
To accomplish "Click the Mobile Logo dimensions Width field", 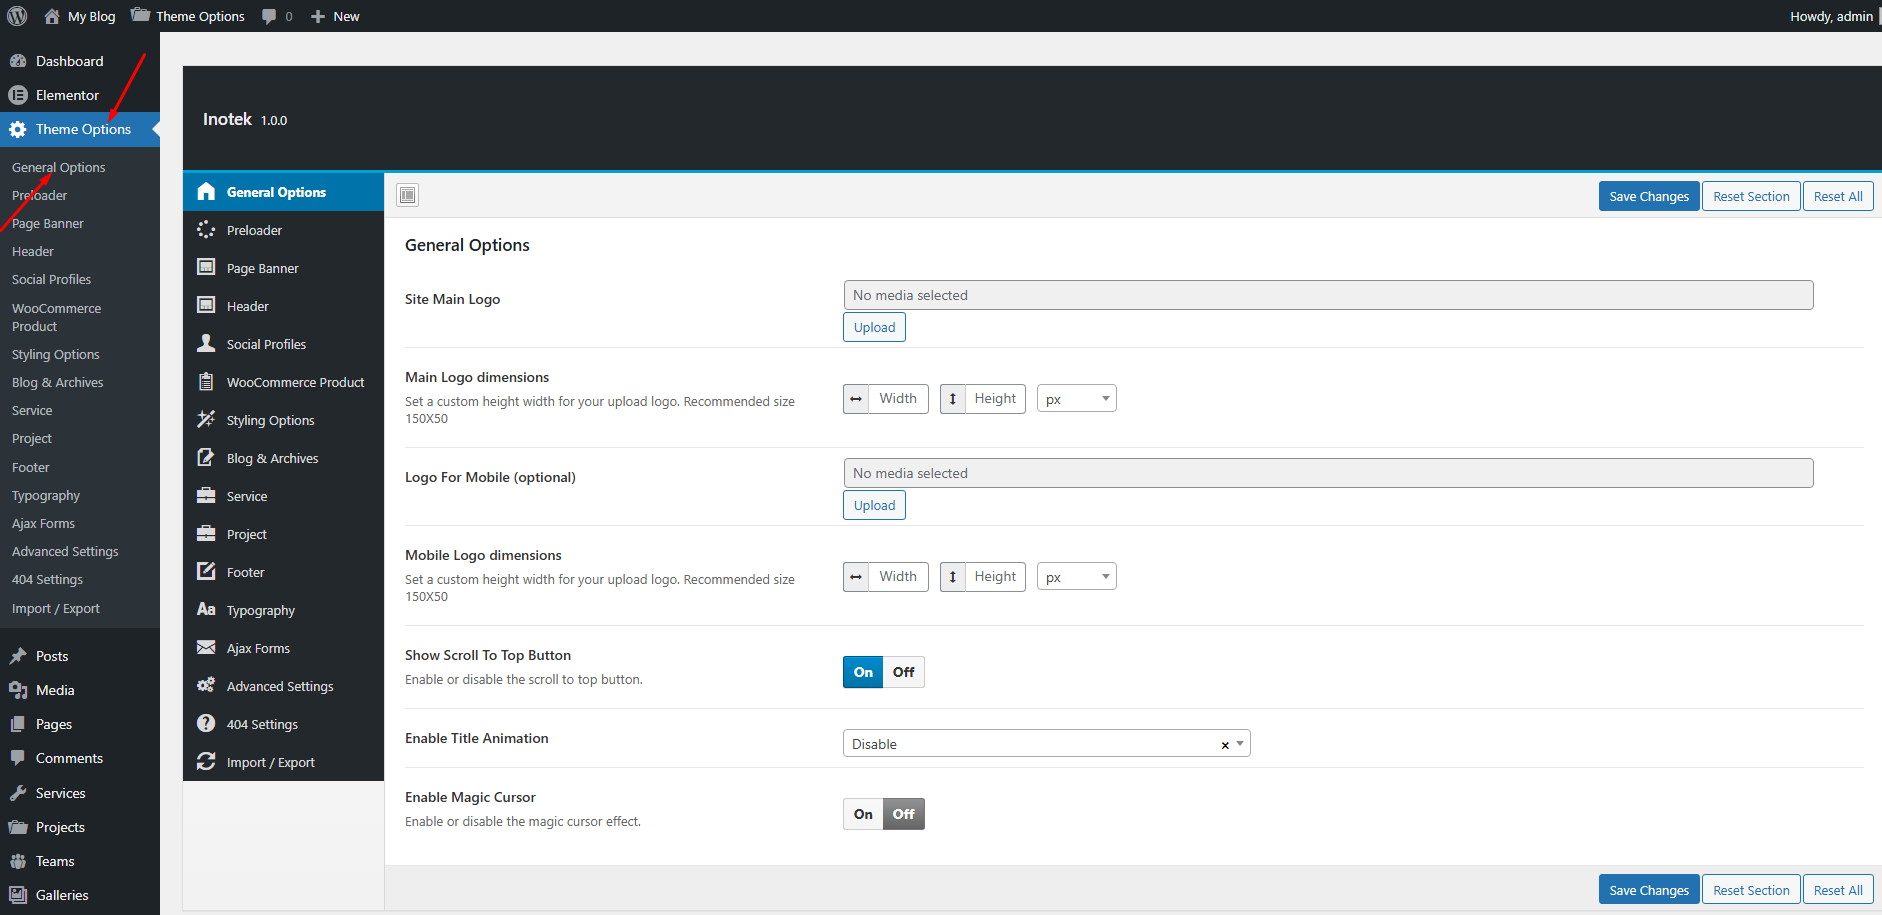I will click(898, 576).
